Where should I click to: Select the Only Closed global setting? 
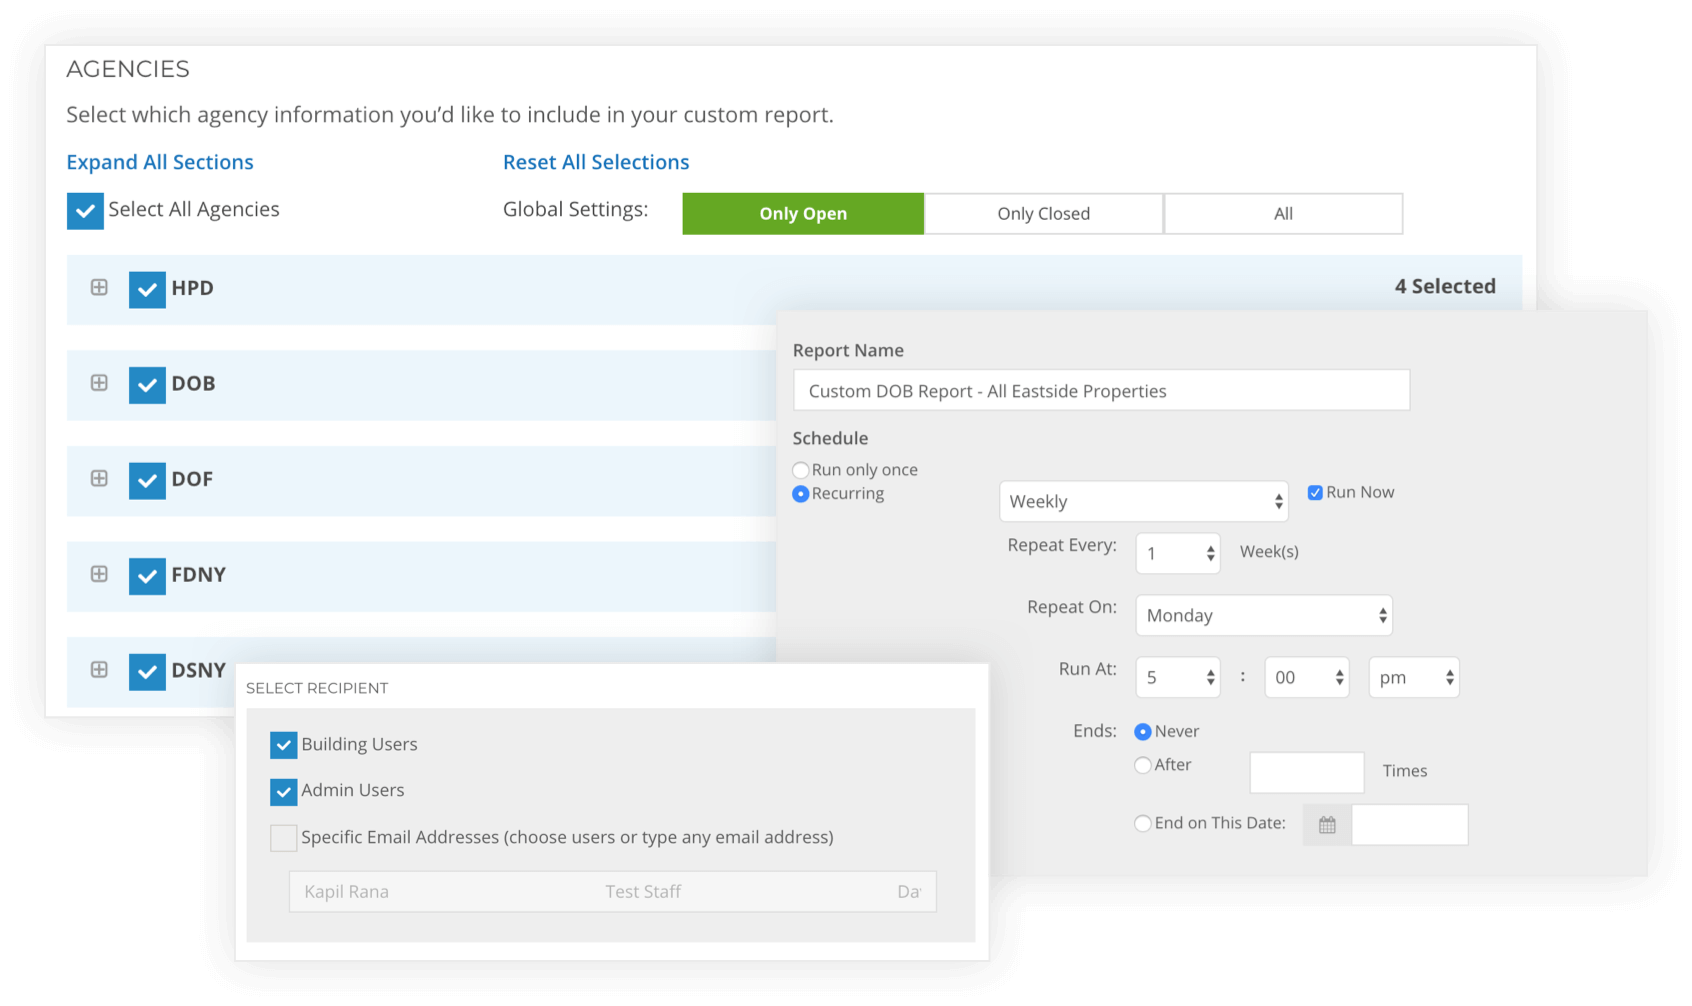point(1044,214)
